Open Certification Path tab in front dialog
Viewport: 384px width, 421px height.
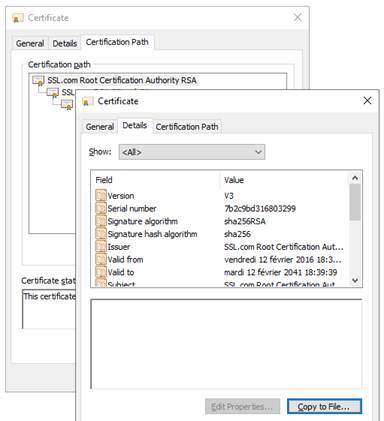pos(187,127)
